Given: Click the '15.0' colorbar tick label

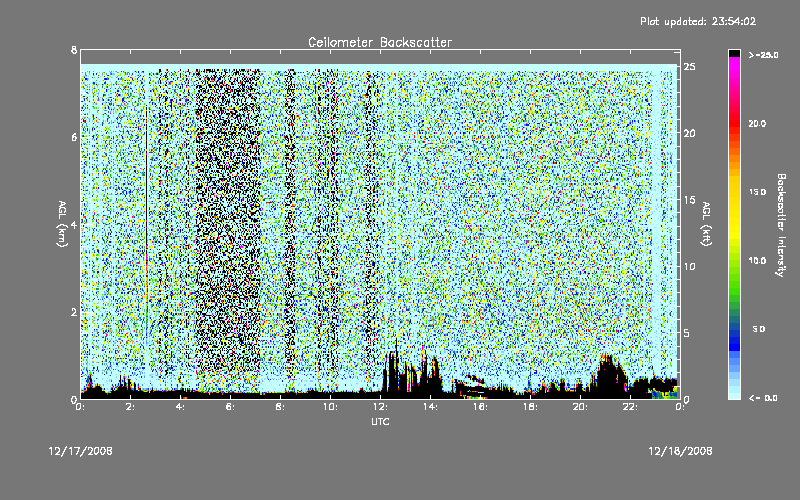Looking at the screenshot, I should [757, 192].
